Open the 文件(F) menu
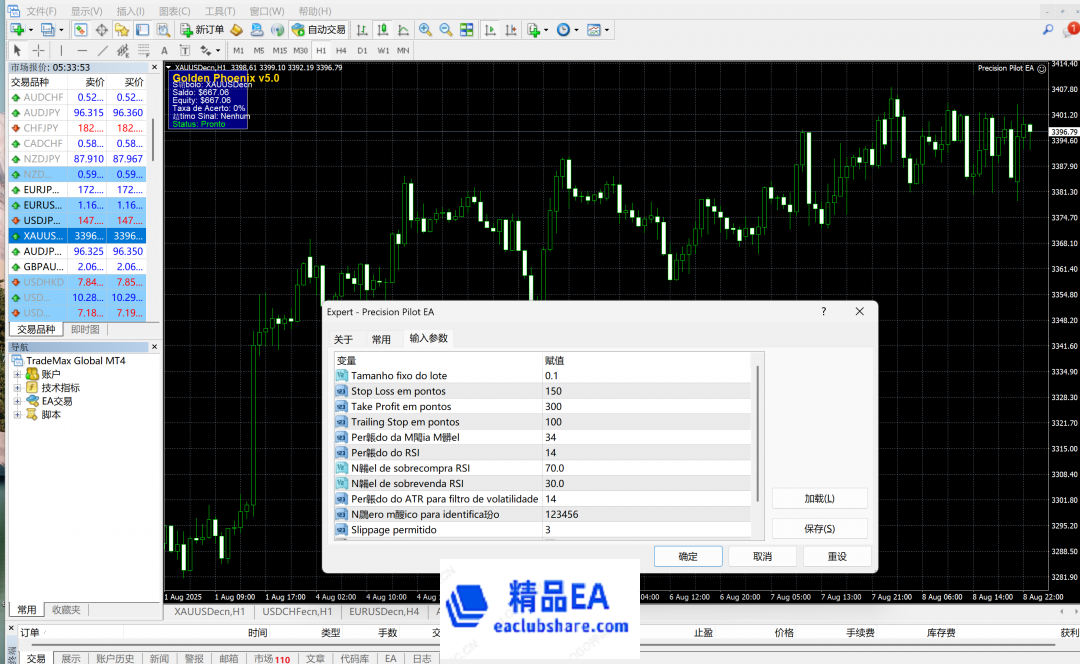Viewport: 1080px width, 664px height. 41,11
